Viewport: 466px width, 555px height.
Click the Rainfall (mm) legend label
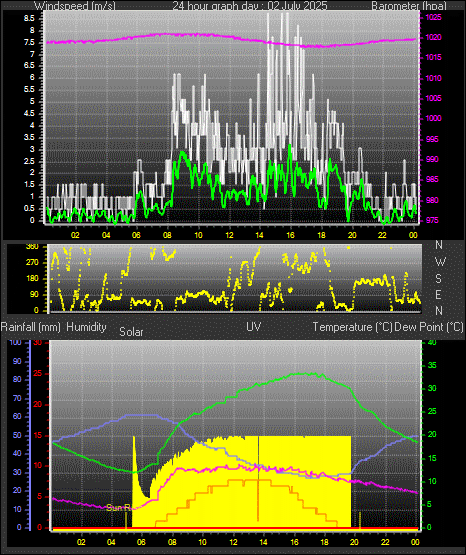31,327
